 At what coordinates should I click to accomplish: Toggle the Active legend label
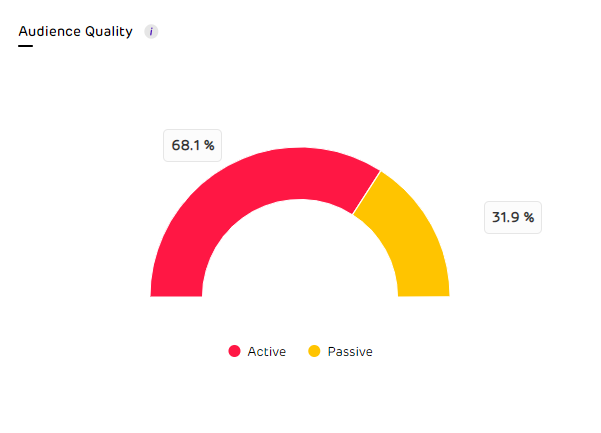(266, 352)
